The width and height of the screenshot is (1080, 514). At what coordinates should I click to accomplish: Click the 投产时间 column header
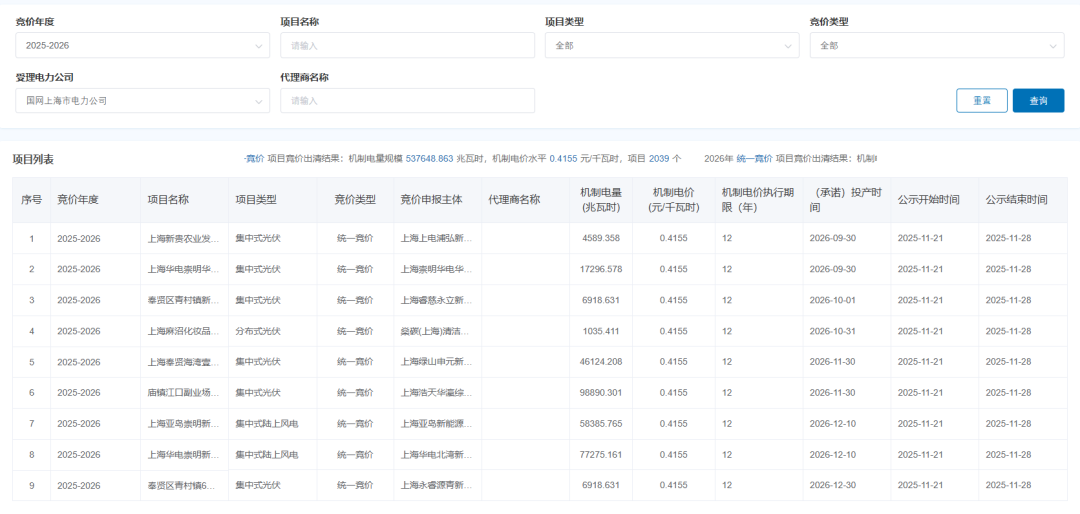click(x=846, y=200)
